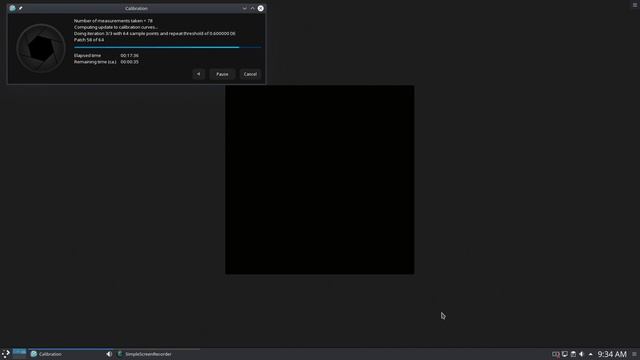
Task: Click the calibration progress bar
Action: pos(167,47)
